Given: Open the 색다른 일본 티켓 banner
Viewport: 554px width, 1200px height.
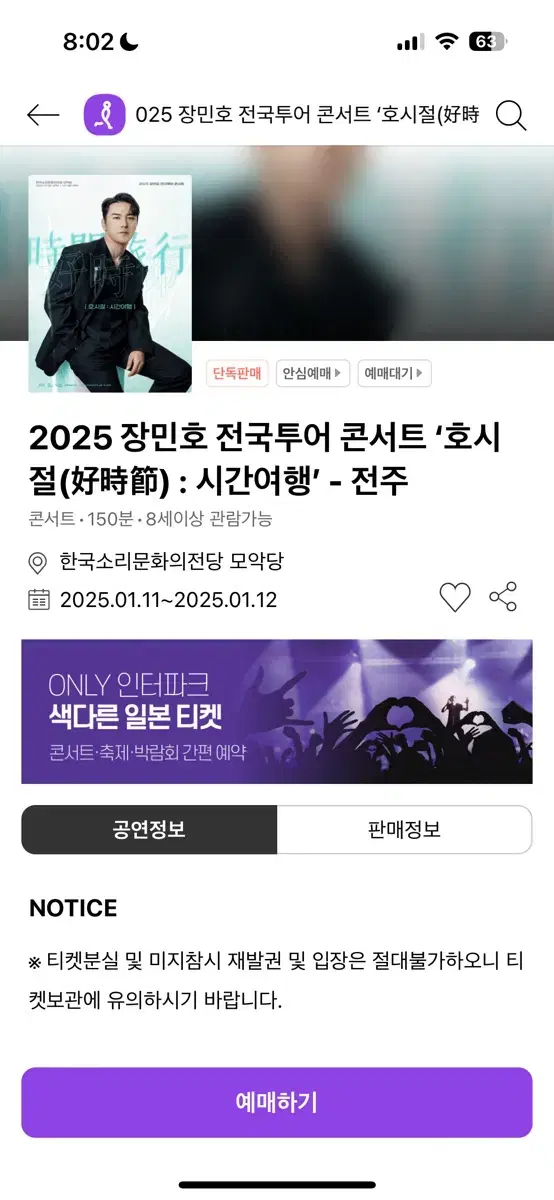Looking at the screenshot, I should (x=277, y=712).
